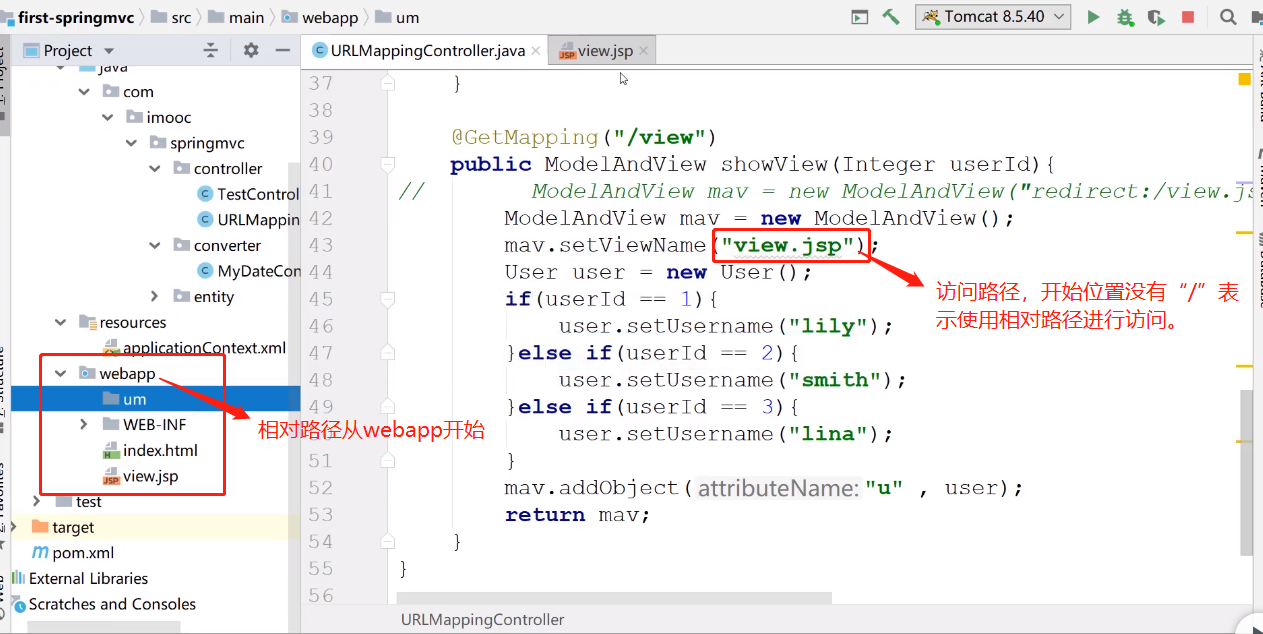
Task: Run with Coverage using shield icon
Action: coord(1156,17)
